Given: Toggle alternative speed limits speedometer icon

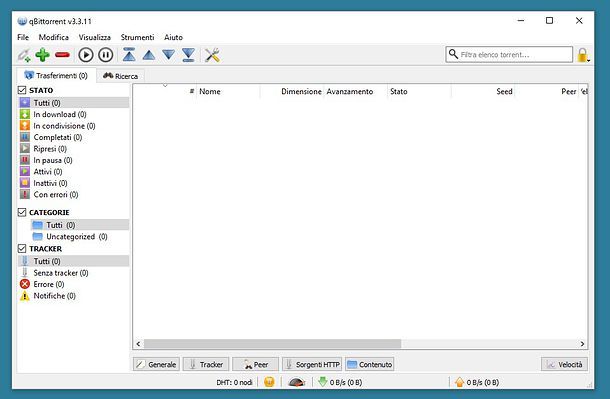Looking at the screenshot, I should tap(296, 382).
